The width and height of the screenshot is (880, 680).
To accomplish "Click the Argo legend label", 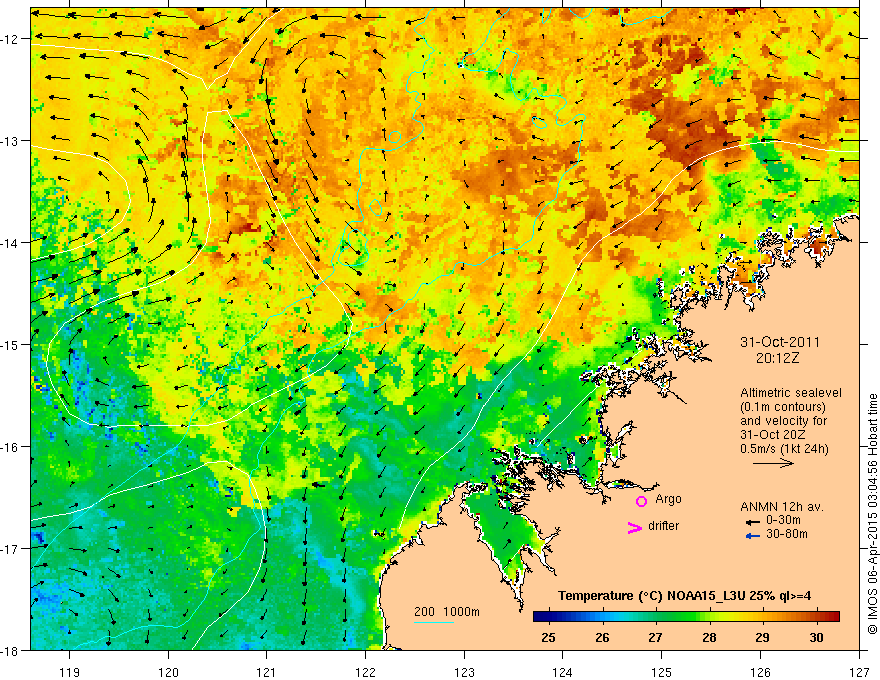I will coord(668,499).
